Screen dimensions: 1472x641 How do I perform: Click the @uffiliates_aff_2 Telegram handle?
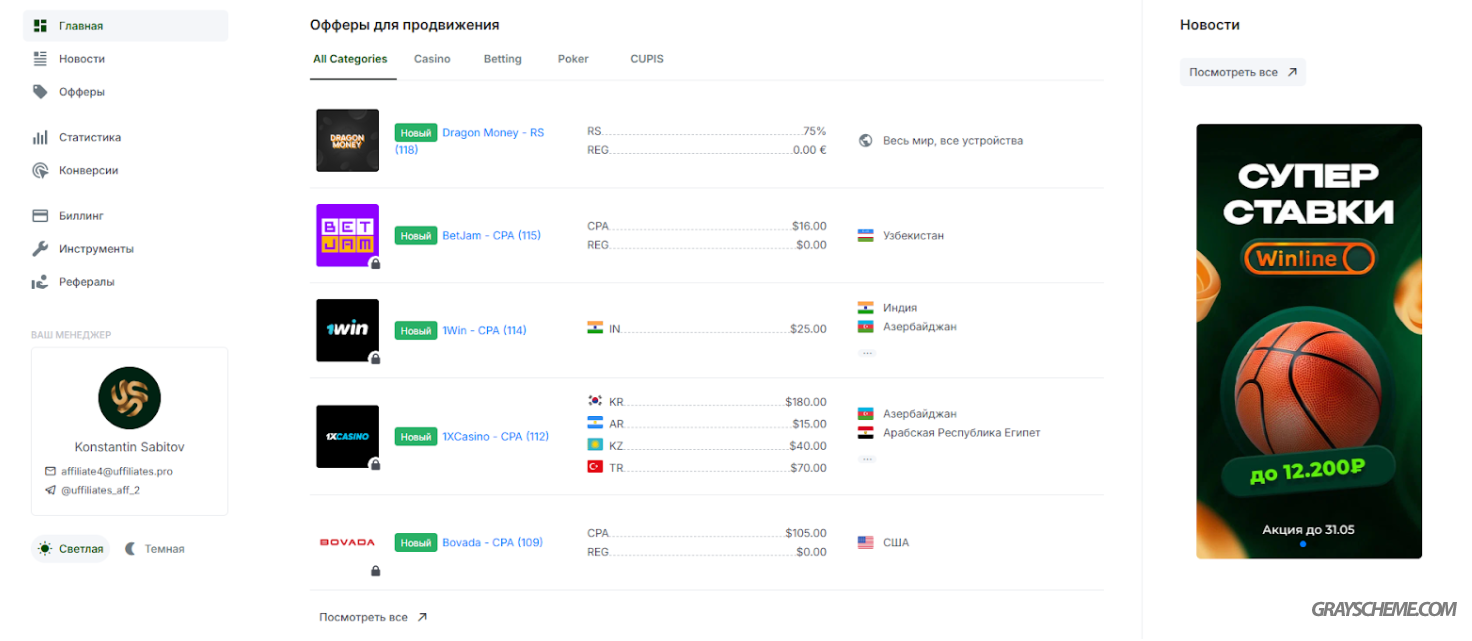pyautogui.click(x=101, y=490)
